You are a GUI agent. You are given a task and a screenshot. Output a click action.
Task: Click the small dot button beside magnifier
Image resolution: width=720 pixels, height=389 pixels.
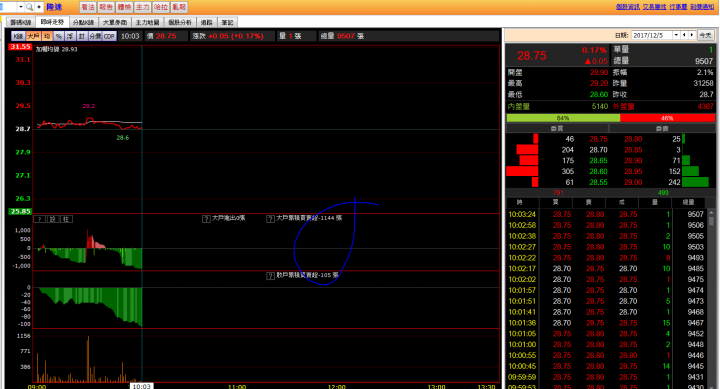39,7
